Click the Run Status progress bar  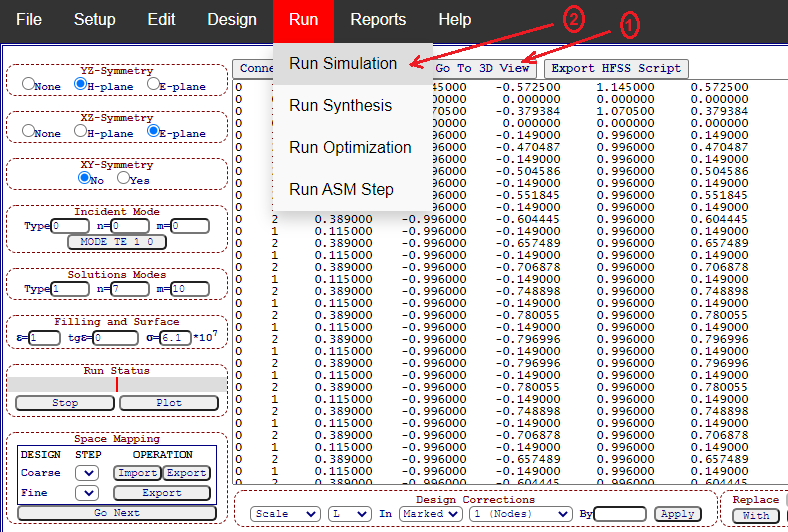click(x=117, y=384)
